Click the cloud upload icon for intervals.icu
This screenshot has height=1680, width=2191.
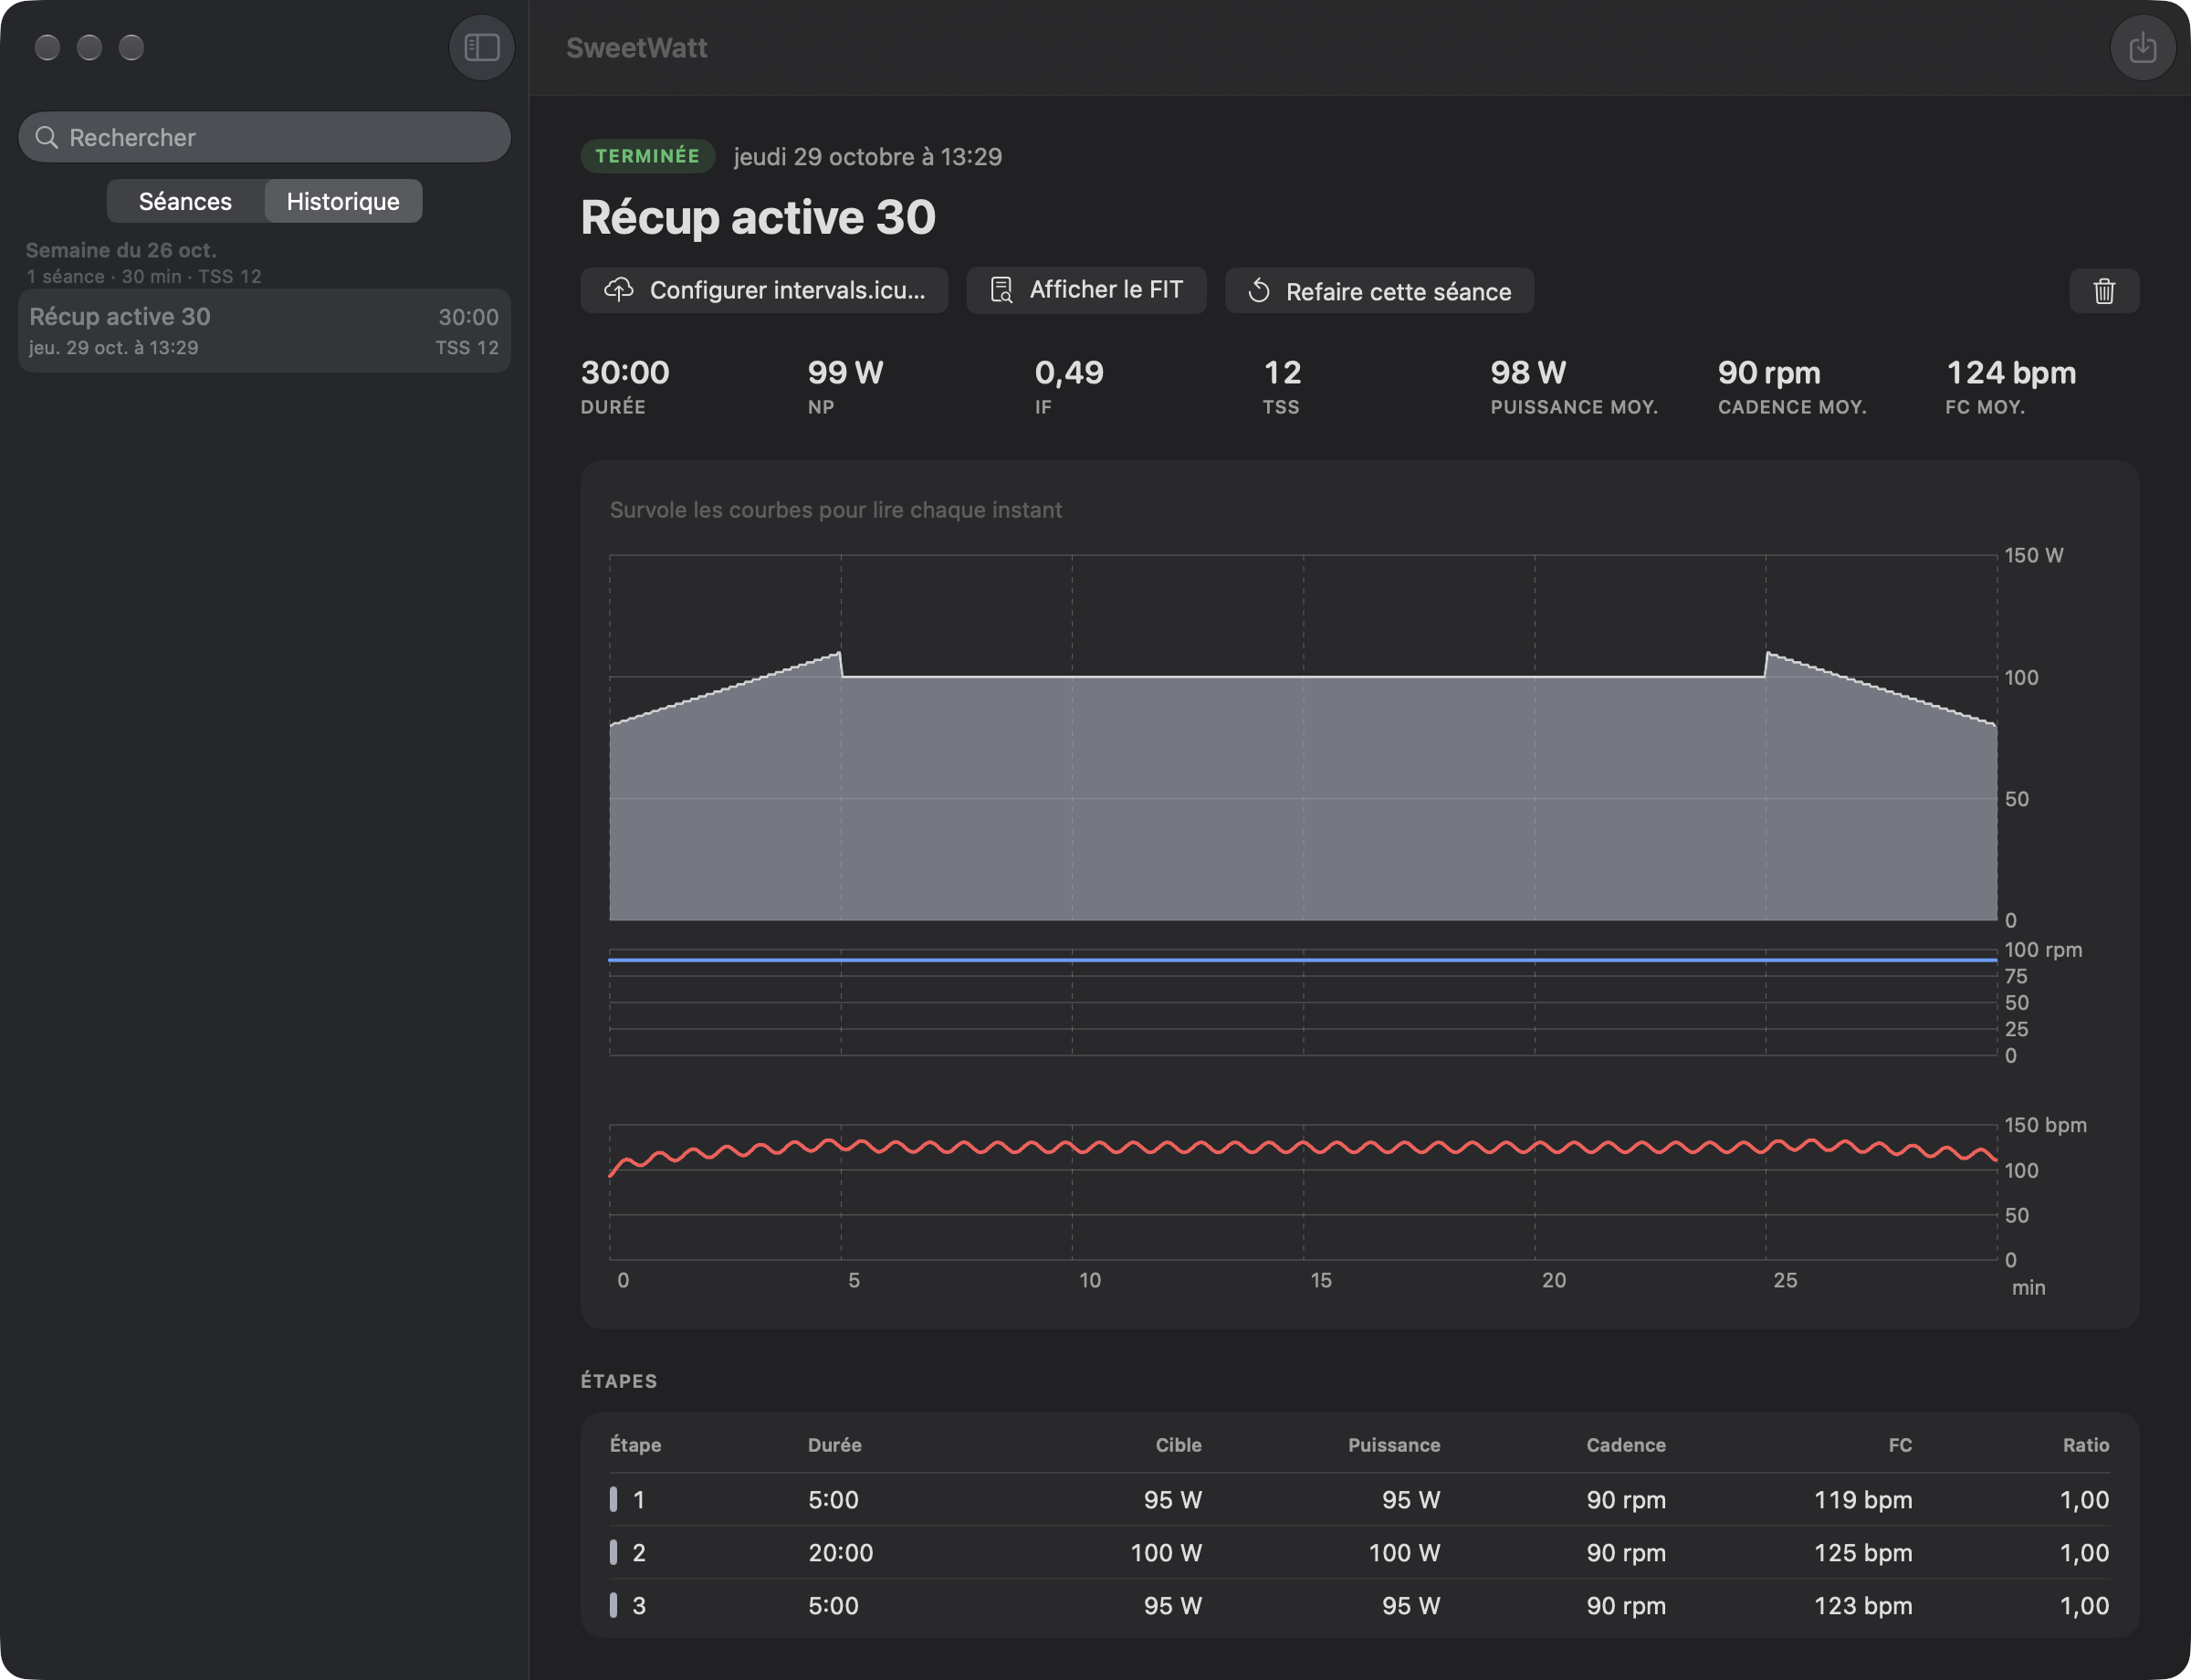coord(619,290)
